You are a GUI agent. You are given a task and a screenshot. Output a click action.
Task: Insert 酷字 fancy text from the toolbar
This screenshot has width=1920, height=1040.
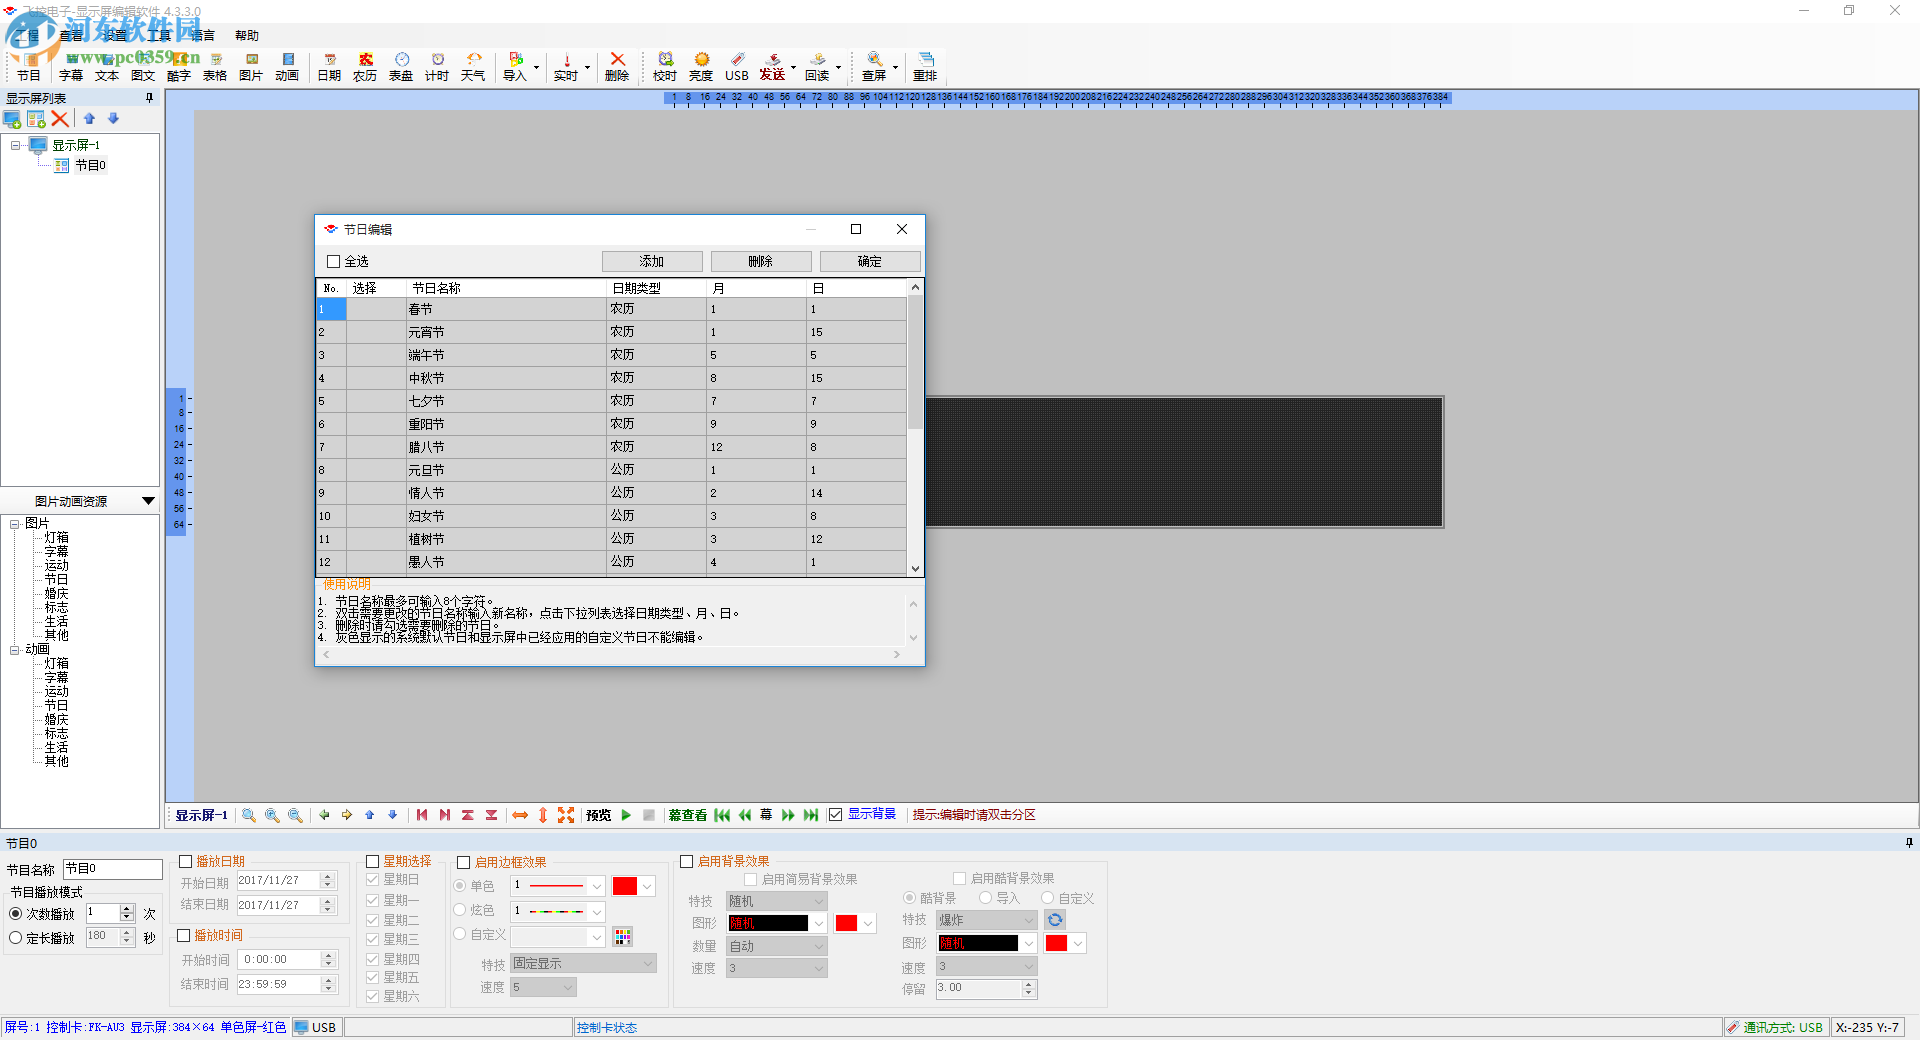click(179, 67)
